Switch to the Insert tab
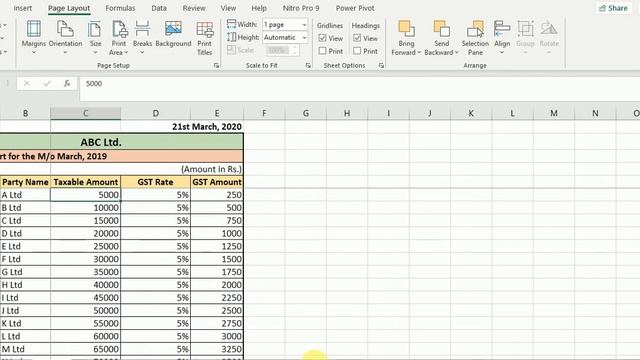 coord(23,8)
